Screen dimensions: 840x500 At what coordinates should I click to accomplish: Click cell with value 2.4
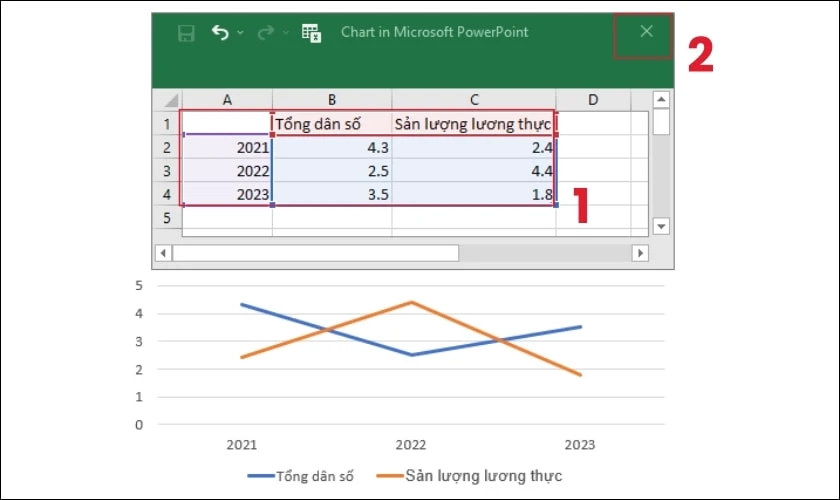click(474, 147)
